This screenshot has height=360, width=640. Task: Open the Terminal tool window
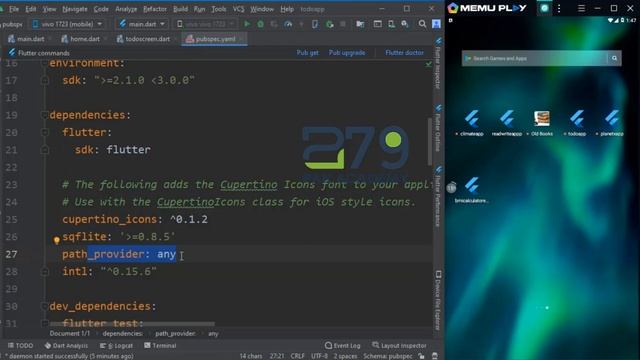click(160, 346)
